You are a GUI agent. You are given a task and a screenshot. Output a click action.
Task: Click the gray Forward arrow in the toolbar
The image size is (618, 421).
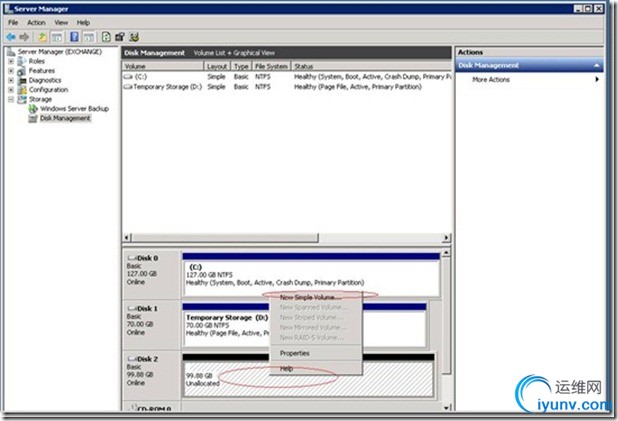(24, 37)
